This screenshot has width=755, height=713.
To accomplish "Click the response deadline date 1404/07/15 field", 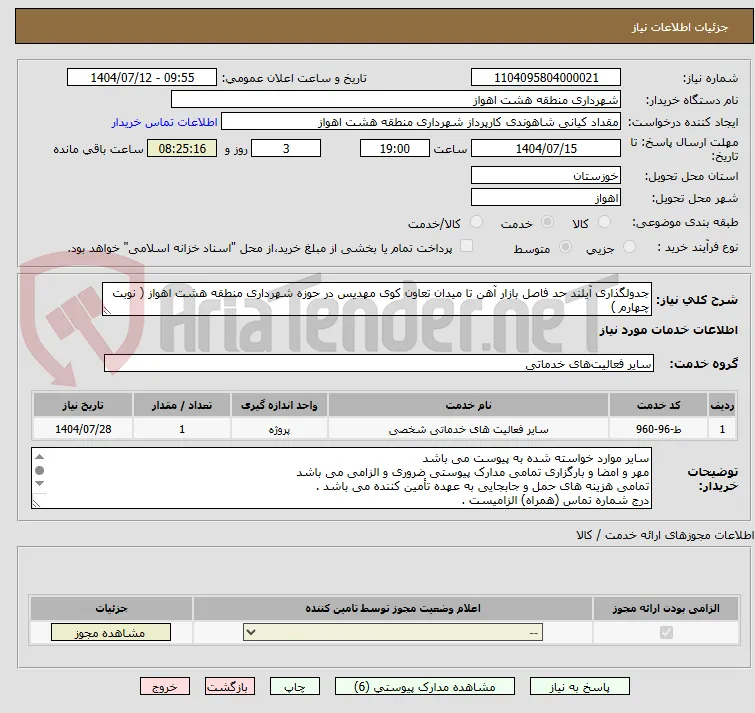I will [546, 148].
